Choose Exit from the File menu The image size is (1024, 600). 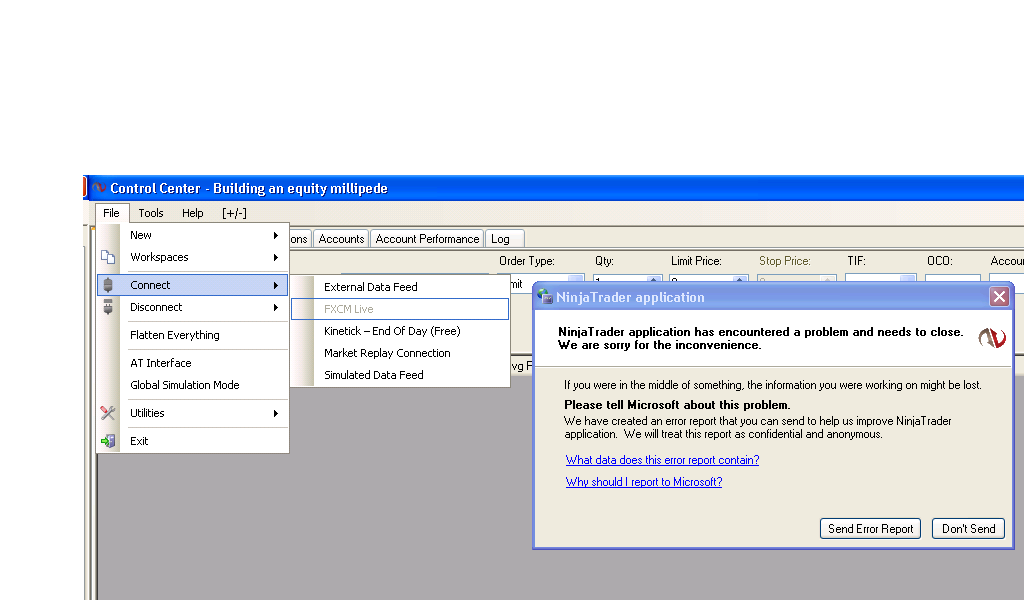tap(193, 441)
